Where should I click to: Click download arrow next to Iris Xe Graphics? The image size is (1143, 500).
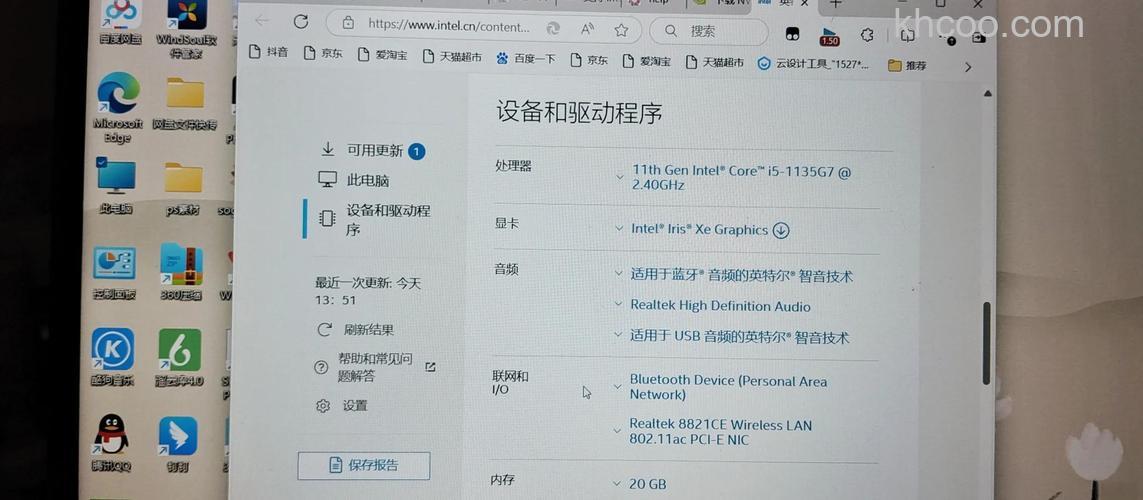[781, 230]
